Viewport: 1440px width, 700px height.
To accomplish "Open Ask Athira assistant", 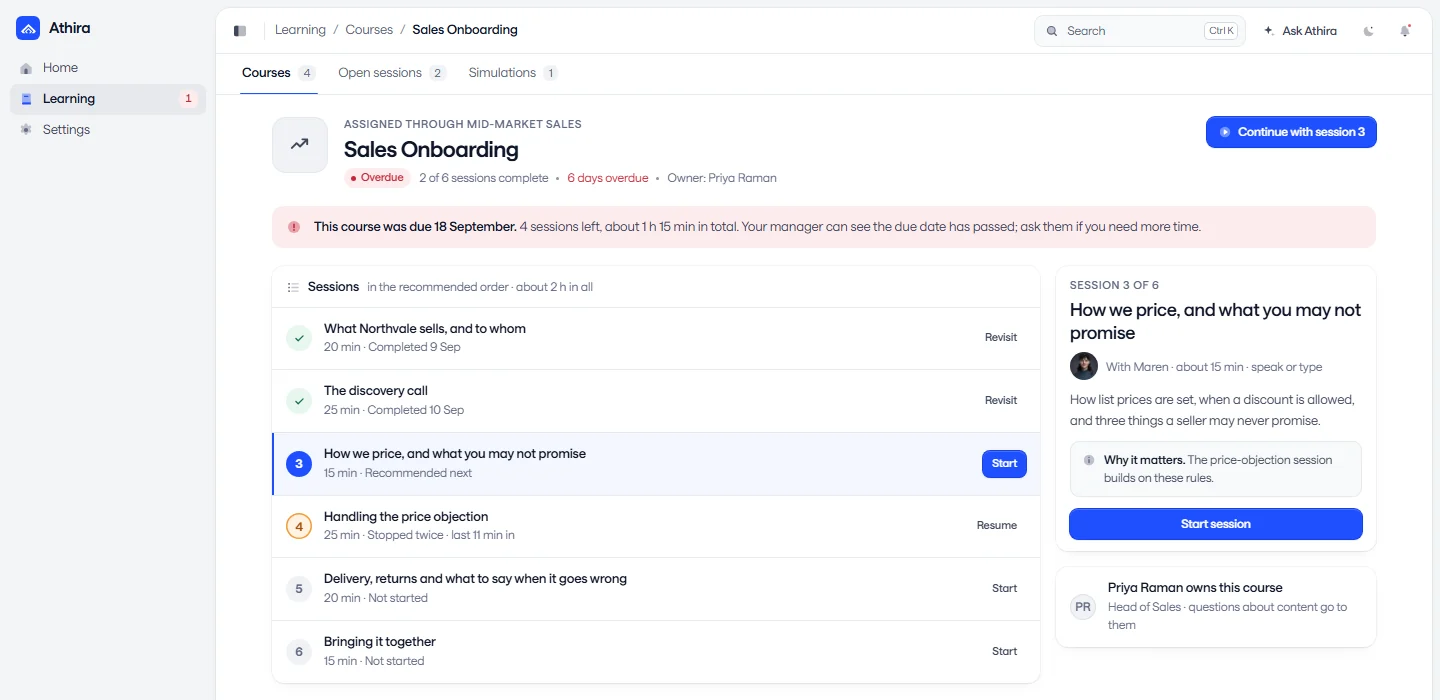I will click(x=1300, y=31).
